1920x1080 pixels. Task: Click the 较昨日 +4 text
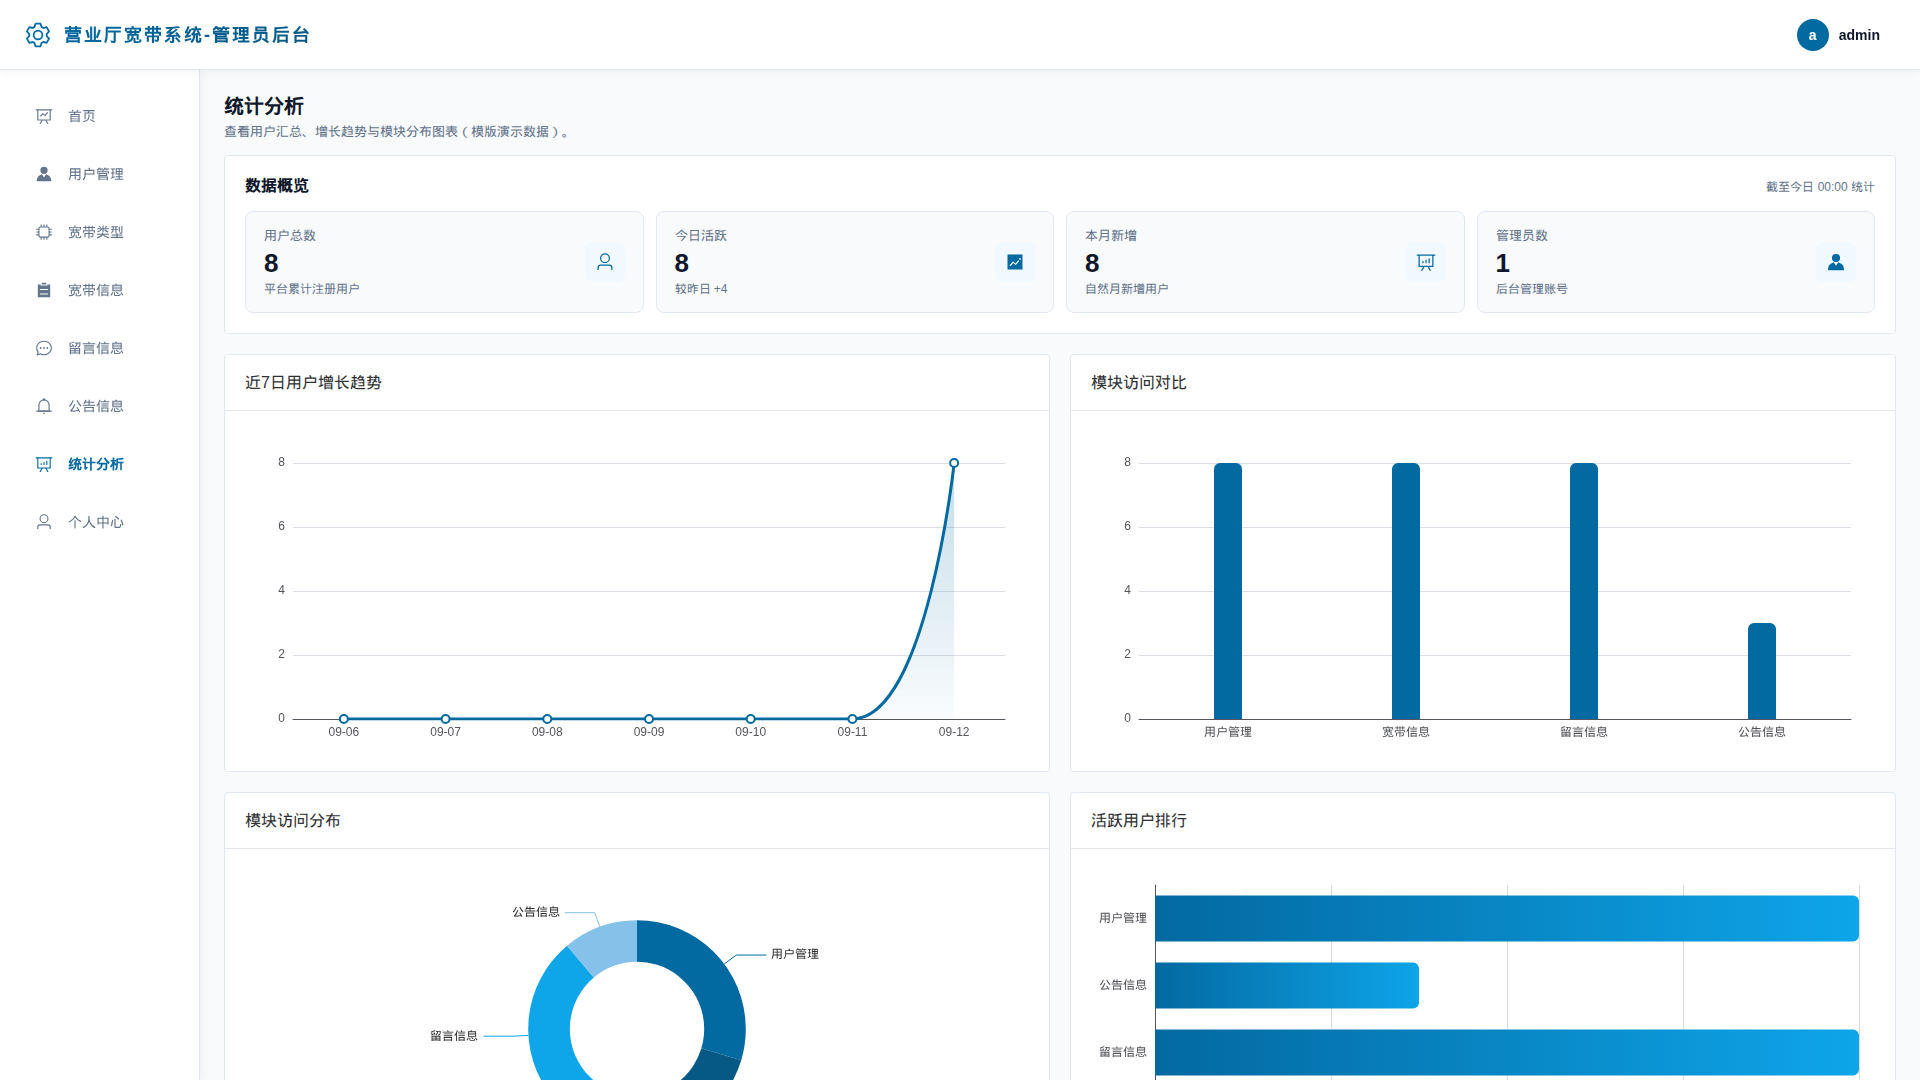click(701, 289)
